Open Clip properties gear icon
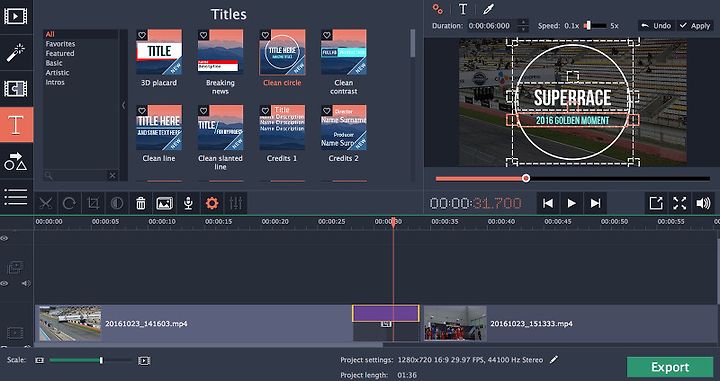The width and height of the screenshot is (720, 381). [212, 203]
